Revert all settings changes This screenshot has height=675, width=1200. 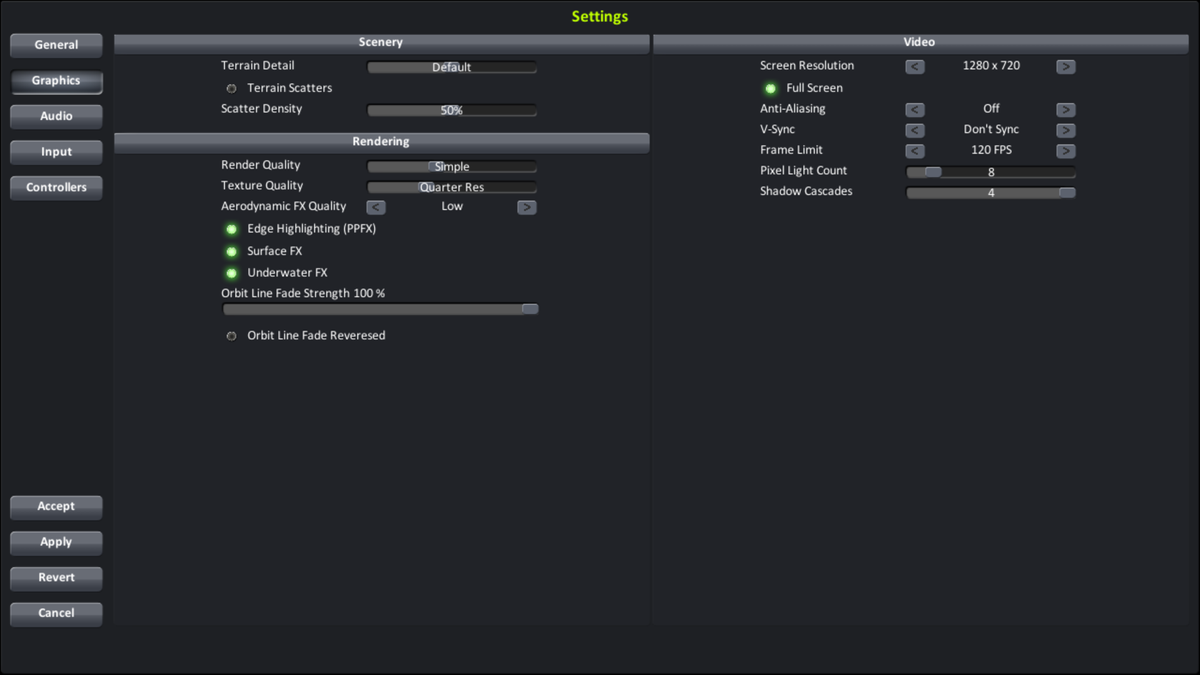[x=55, y=578]
